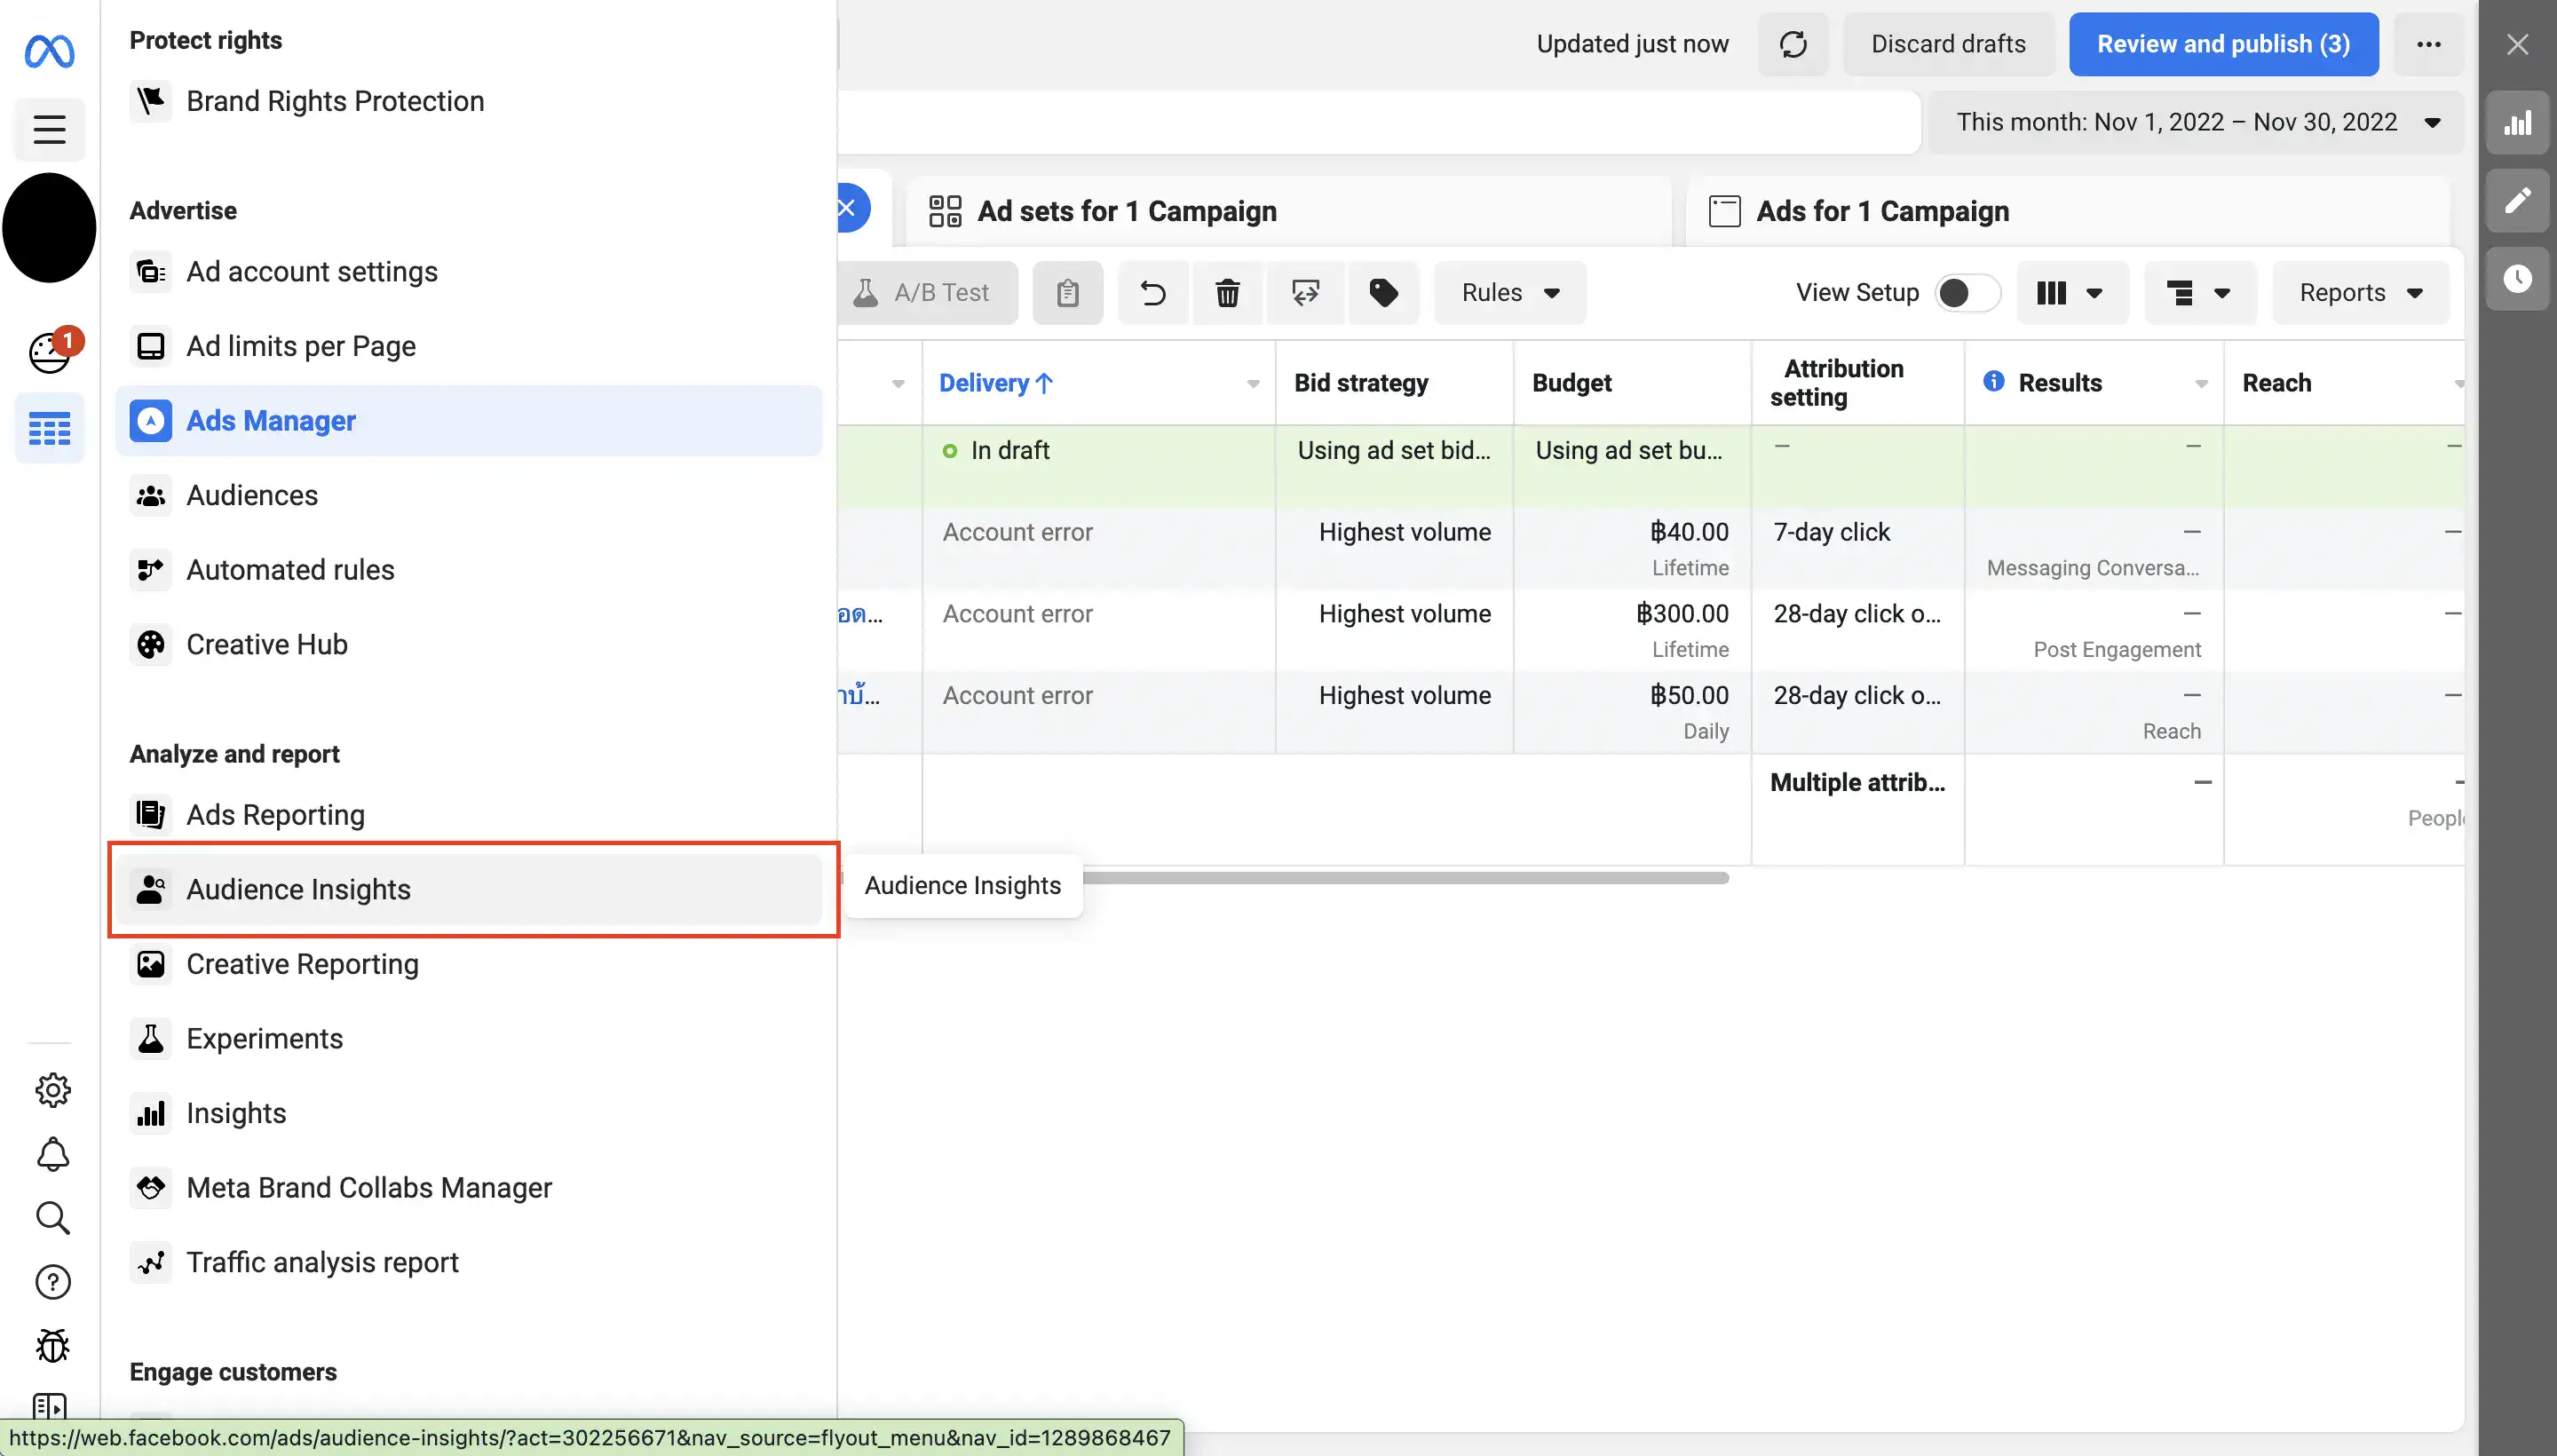This screenshot has height=1456, width=2557.
Task: Open the tag icon in the toolbar
Action: coord(1382,292)
